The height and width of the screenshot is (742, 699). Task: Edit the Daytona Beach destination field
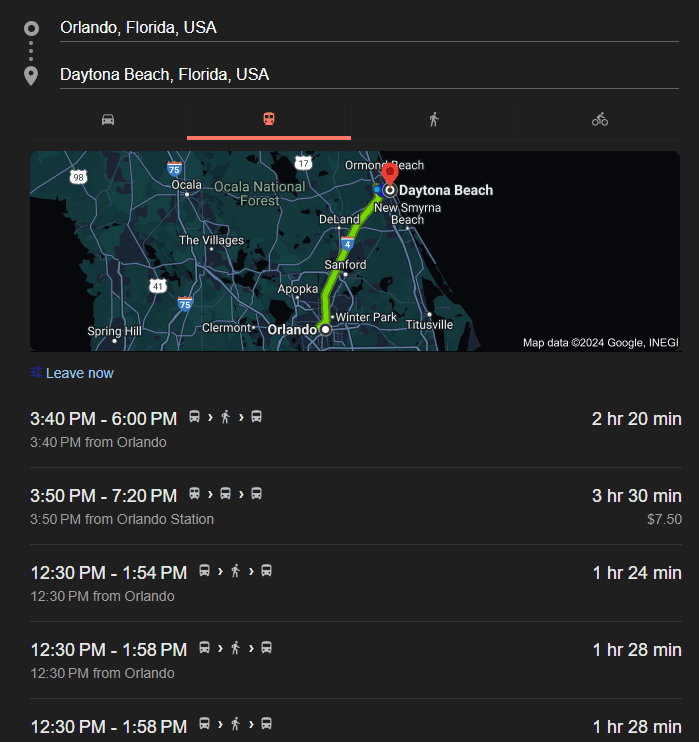point(368,75)
